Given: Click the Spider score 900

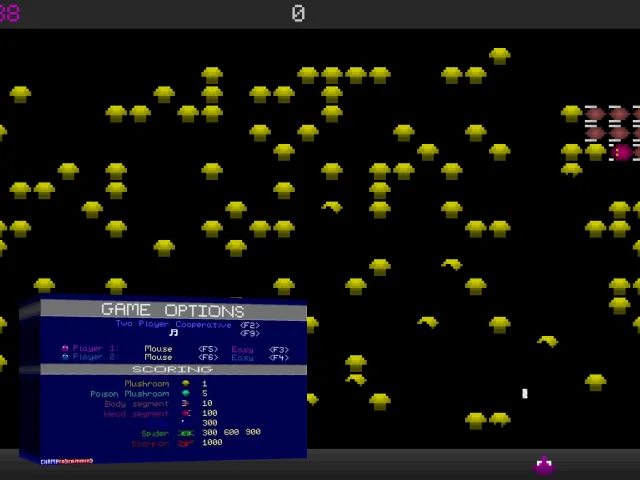Looking at the screenshot, I should (x=253, y=432).
